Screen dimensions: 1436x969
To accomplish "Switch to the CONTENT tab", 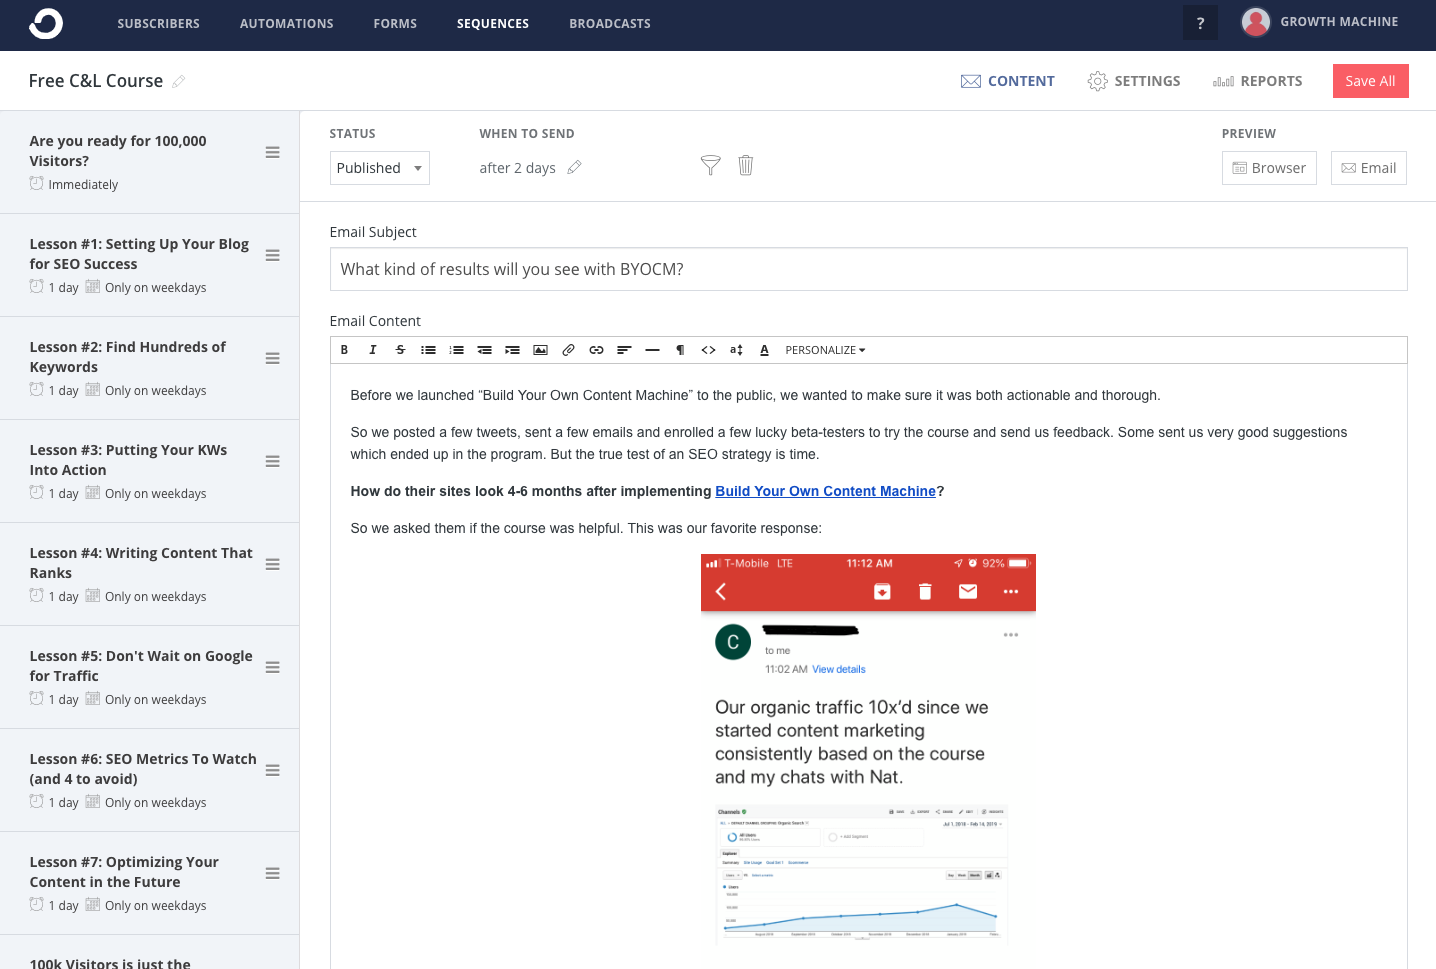I will tap(1007, 81).
